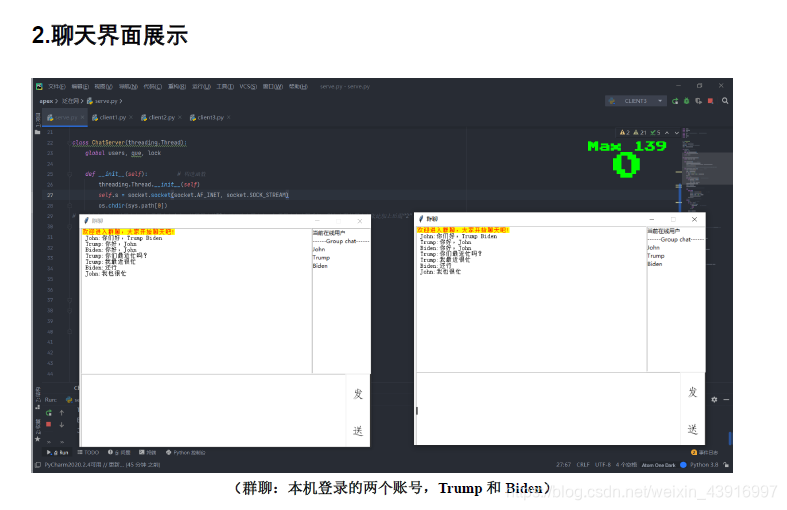Click the run with coverage icon
This screenshot has width=787, height=510.
point(698,101)
